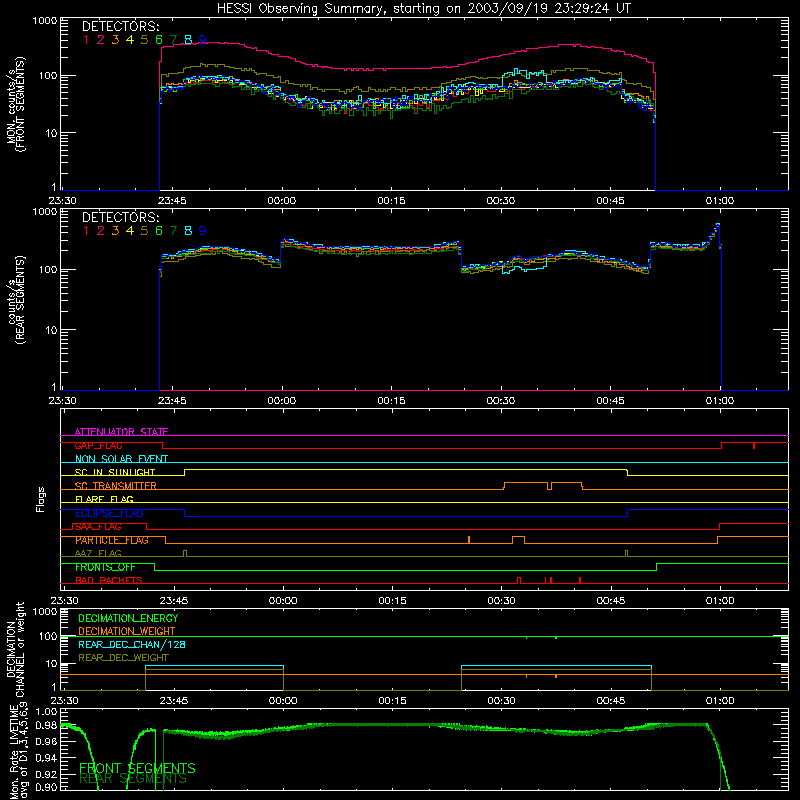The image size is (800, 800).
Task: Select detector 3 in the front segments legend
Action: coord(115,40)
